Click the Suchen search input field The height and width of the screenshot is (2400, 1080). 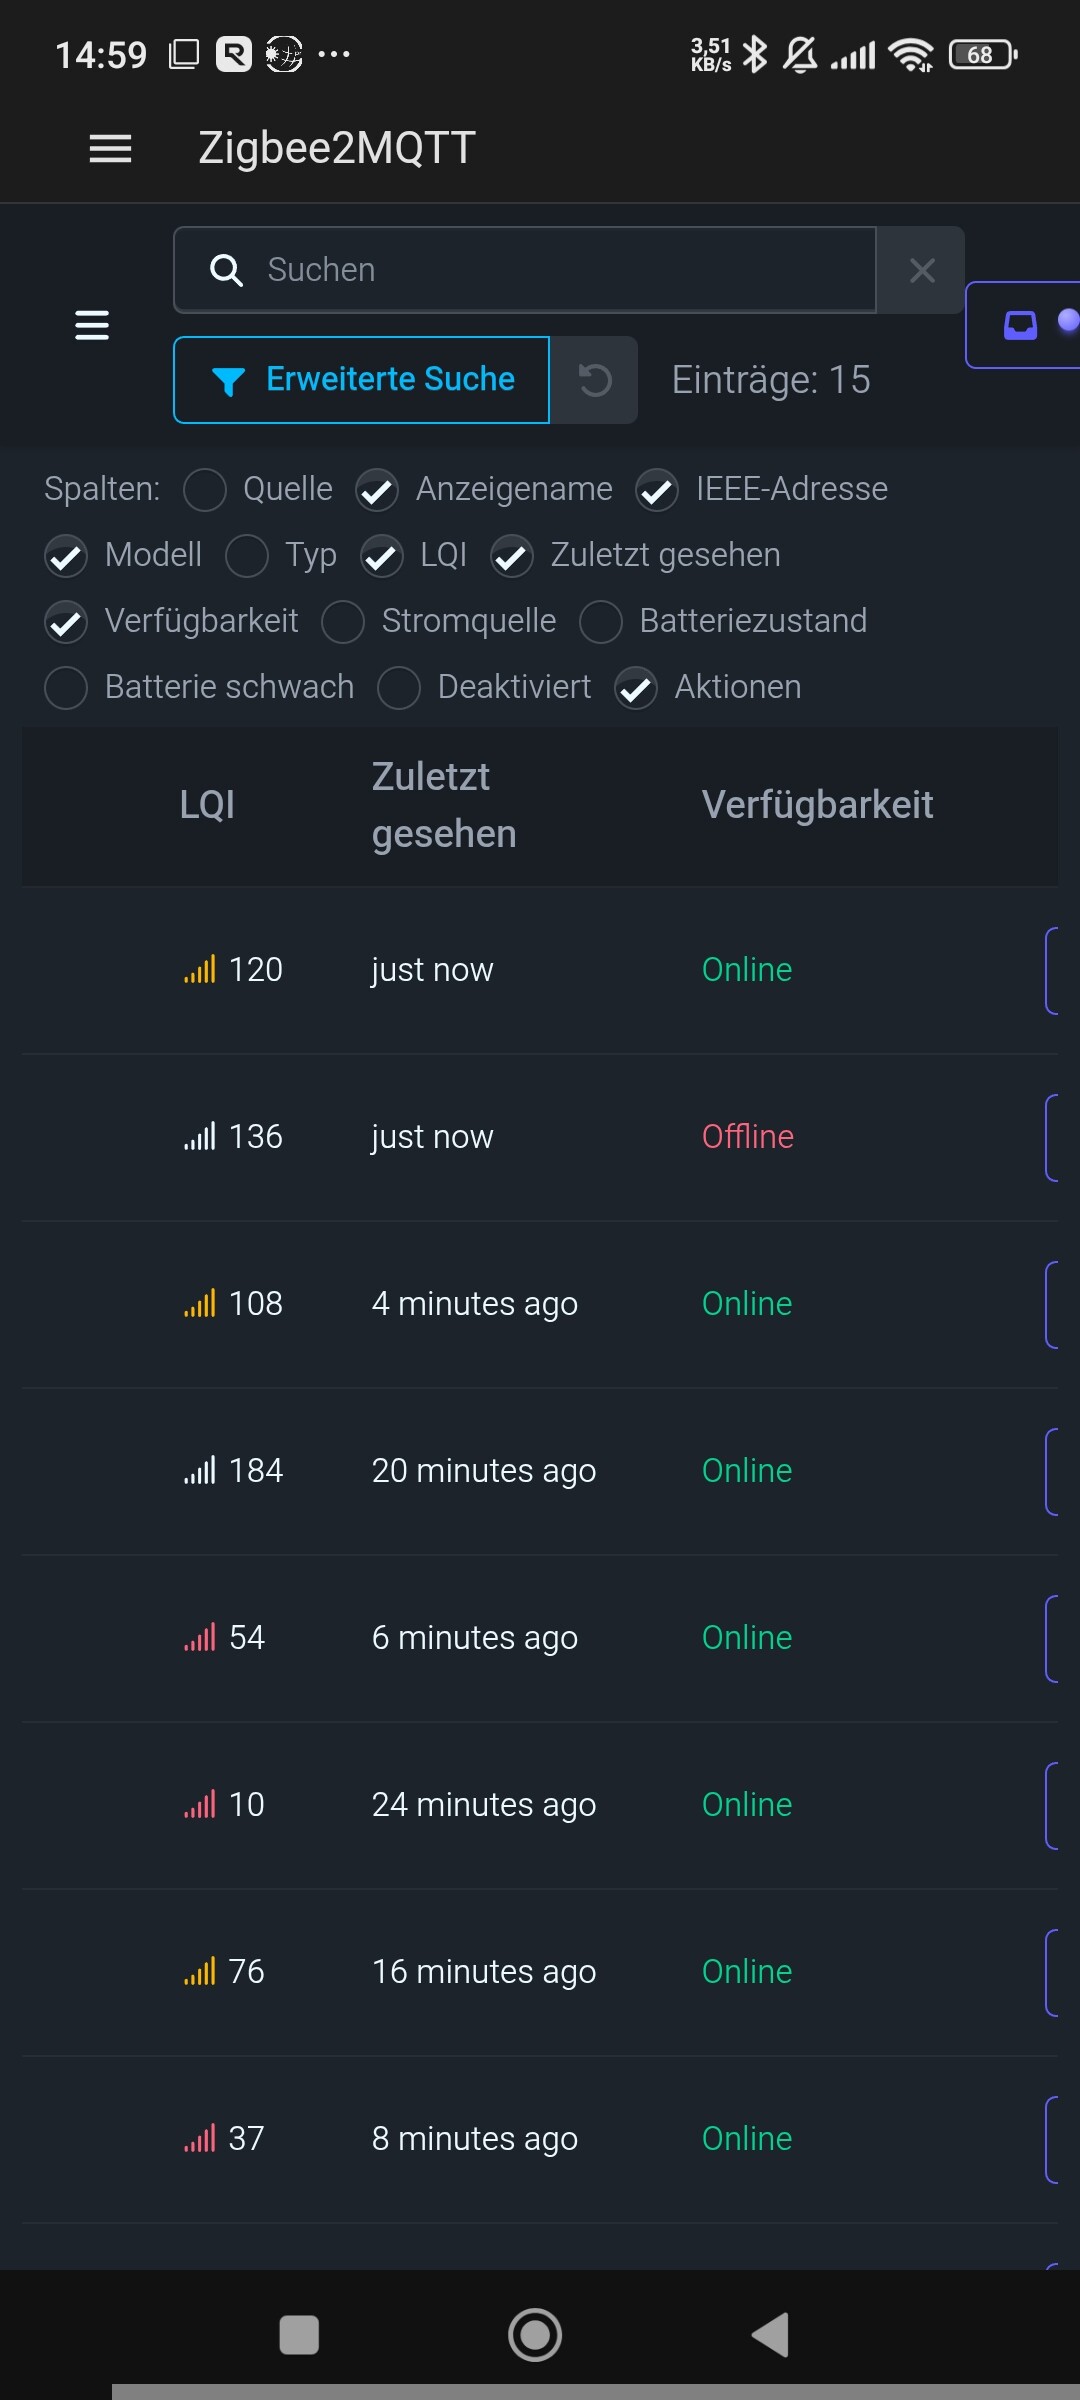point(560,270)
